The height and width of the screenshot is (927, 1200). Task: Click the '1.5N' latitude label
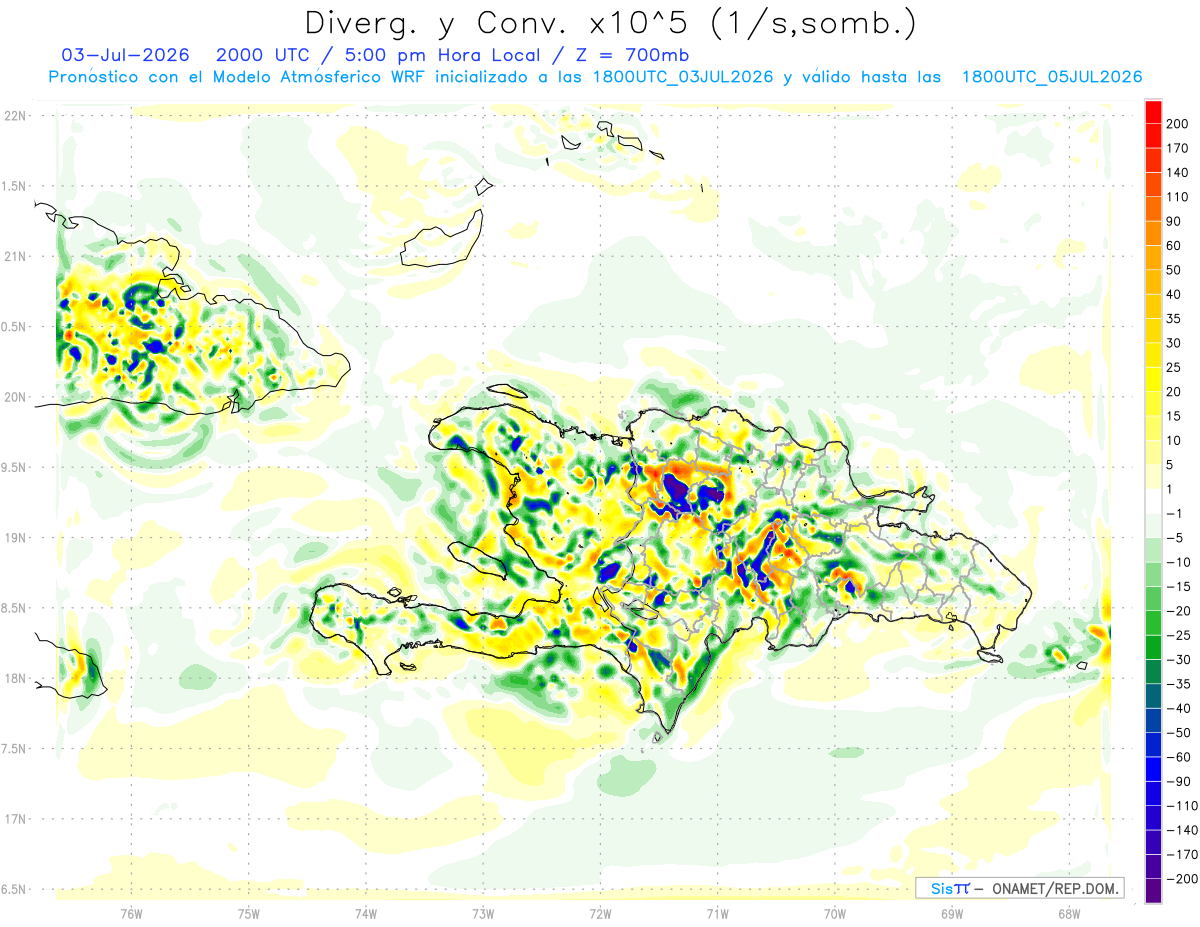[14, 186]
